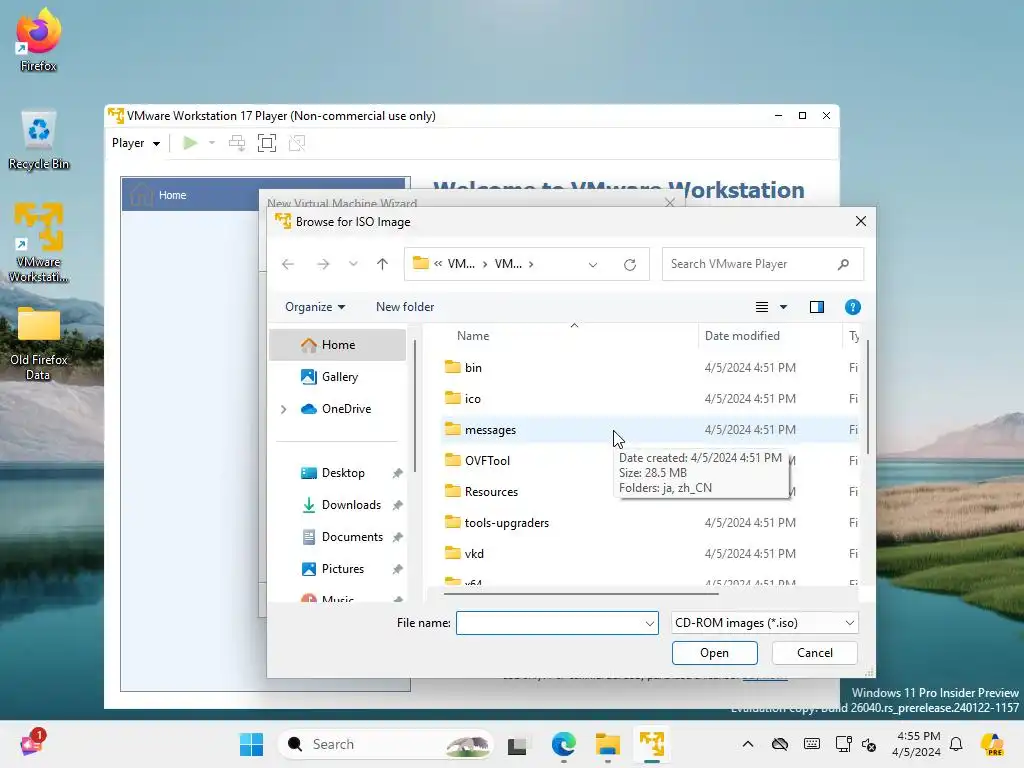Click the green Power On play icon
1024x768 pixels.
click(190, 143)
